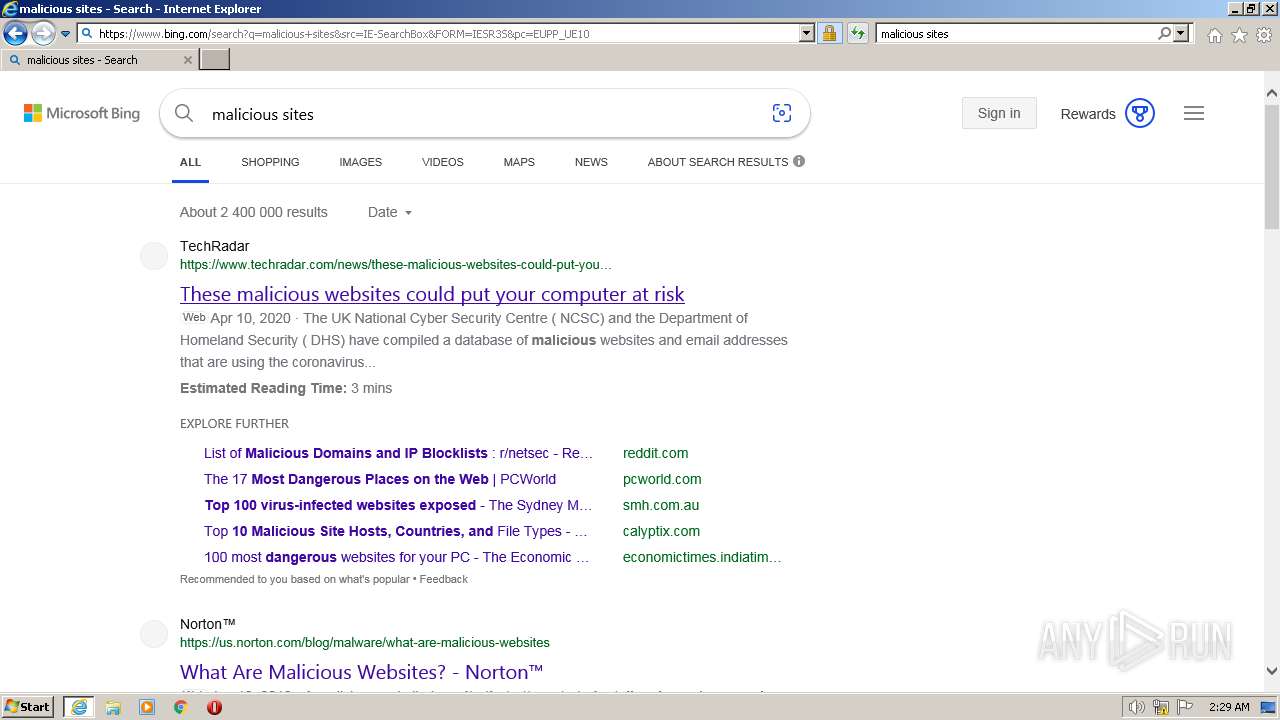Switch to the MAPS tab
Image resolution: width=1280 pixels, height=720 pixels.
[x=519, y=162]
